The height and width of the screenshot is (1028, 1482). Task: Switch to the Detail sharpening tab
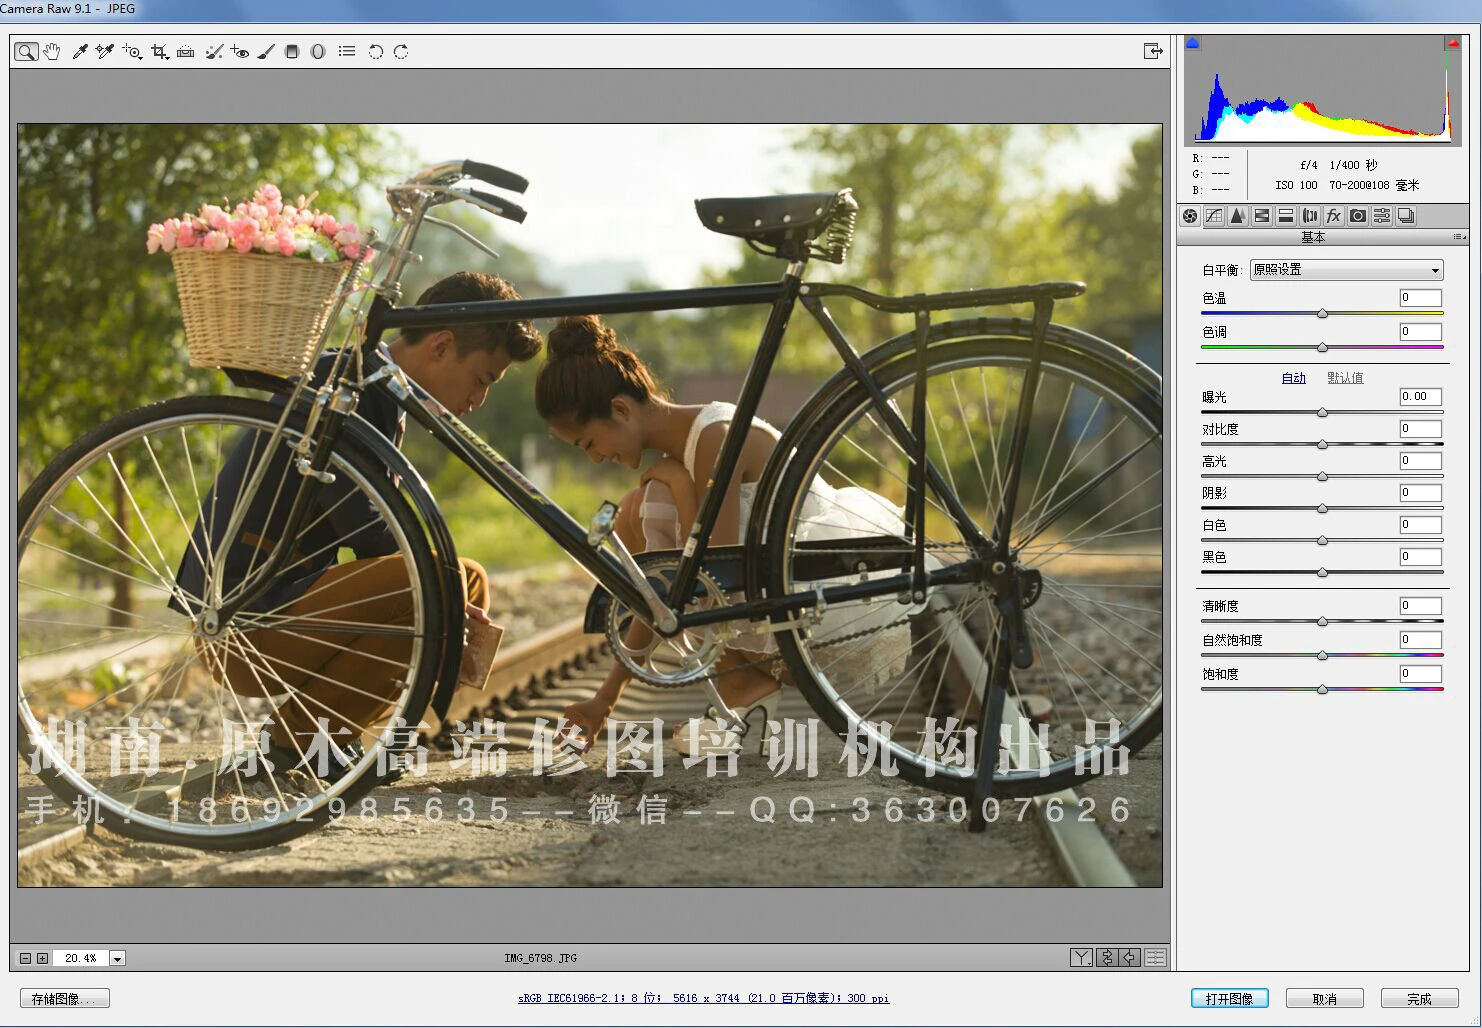coord(1238,216)
